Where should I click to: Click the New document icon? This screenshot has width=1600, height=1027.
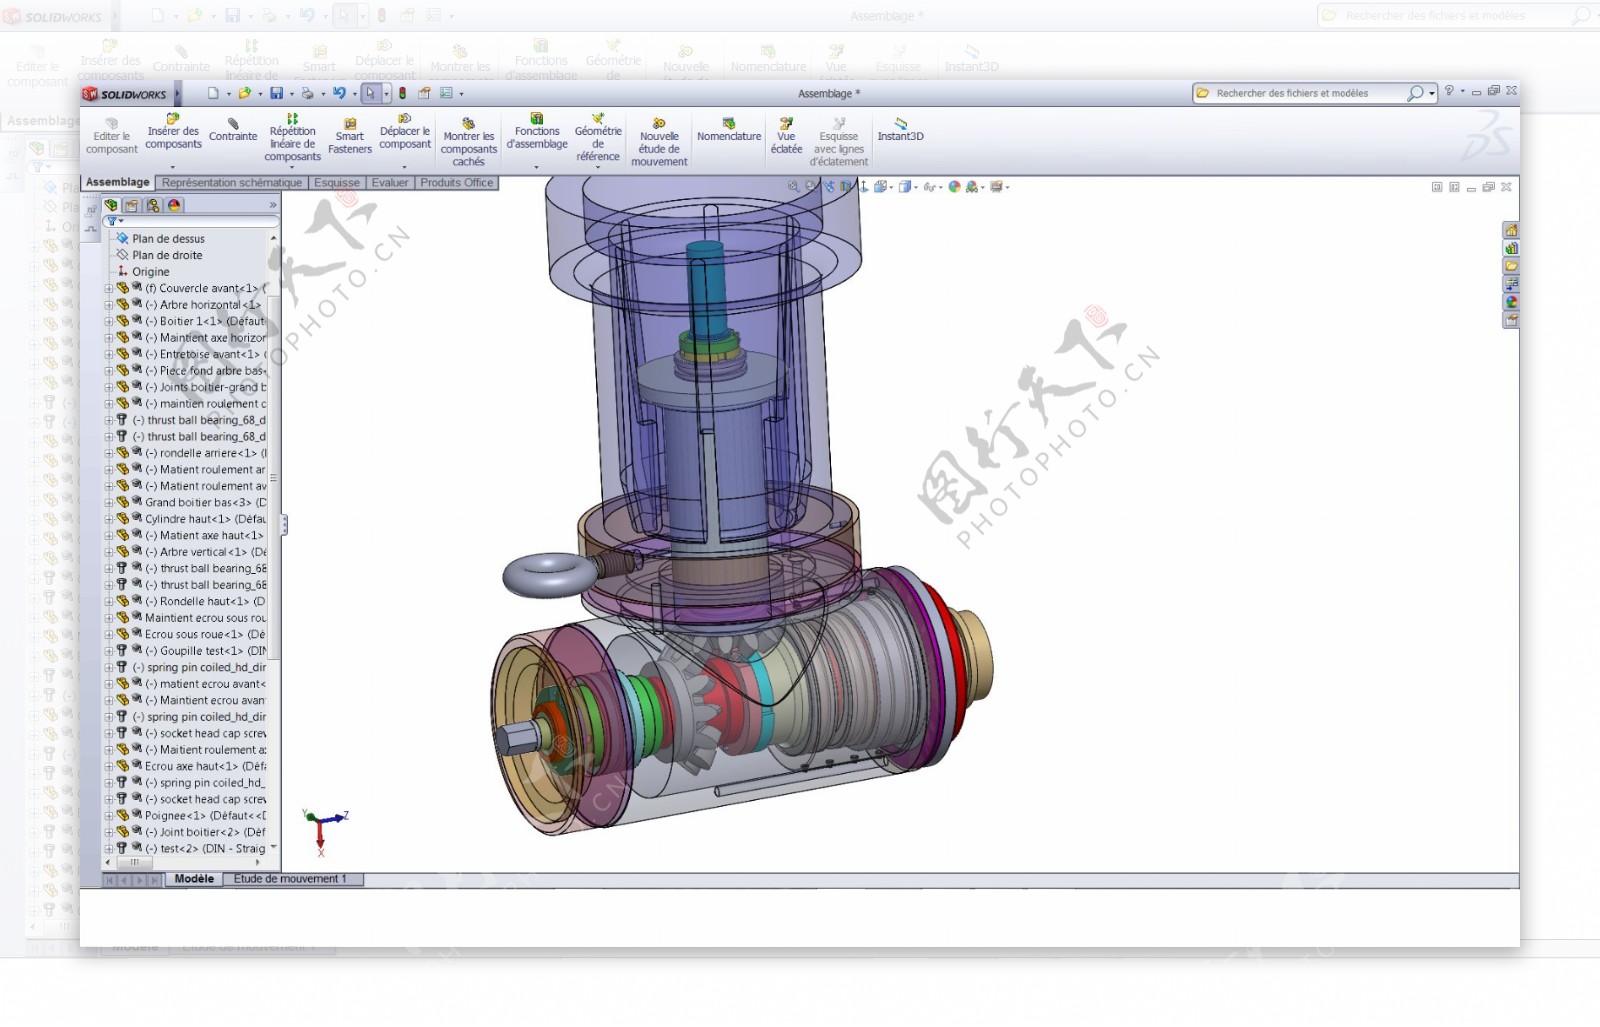pyautogui.click(x=213, y=93)
